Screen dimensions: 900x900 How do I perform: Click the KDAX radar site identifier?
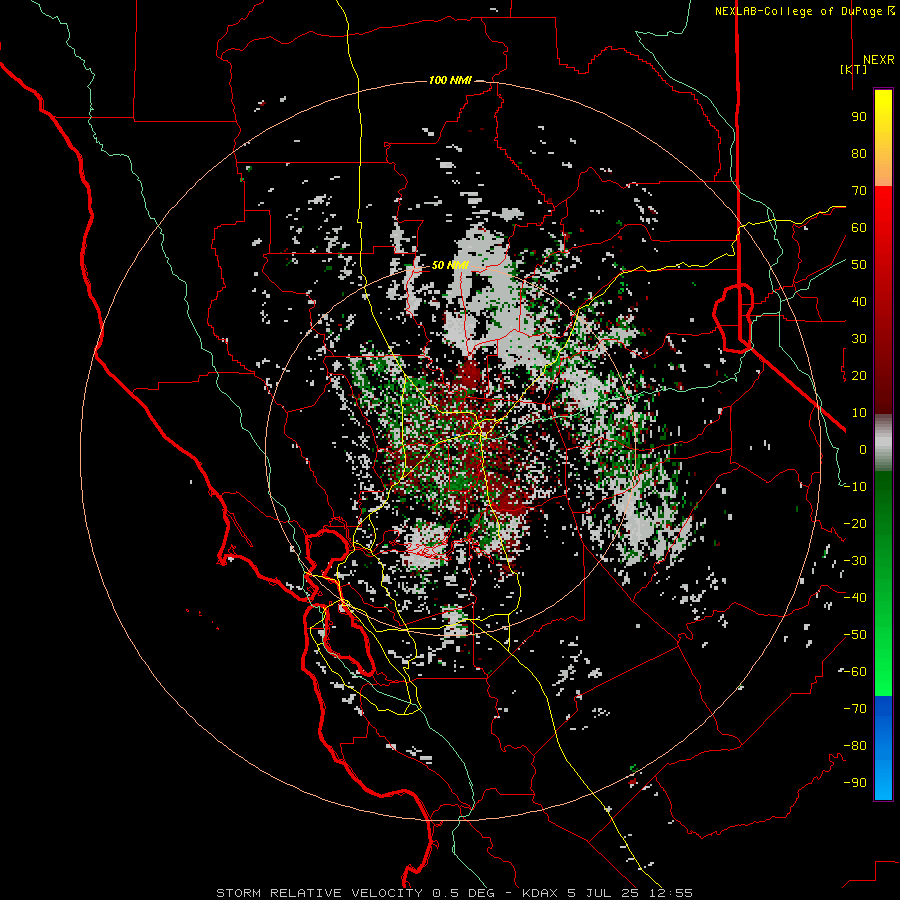(539, 893)
